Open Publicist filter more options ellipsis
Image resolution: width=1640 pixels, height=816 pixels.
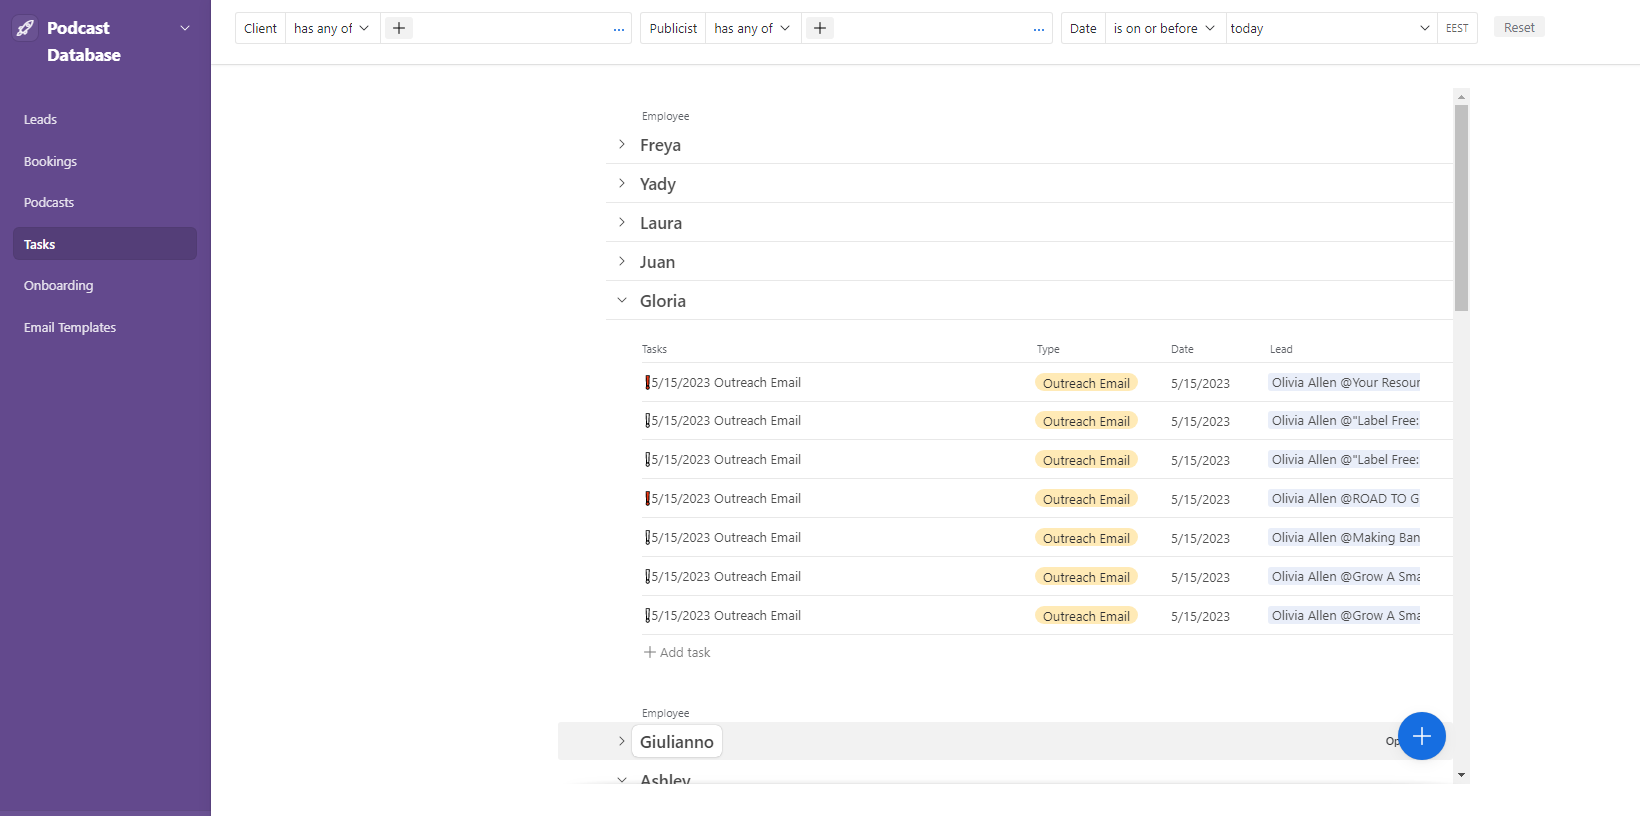1039,29
